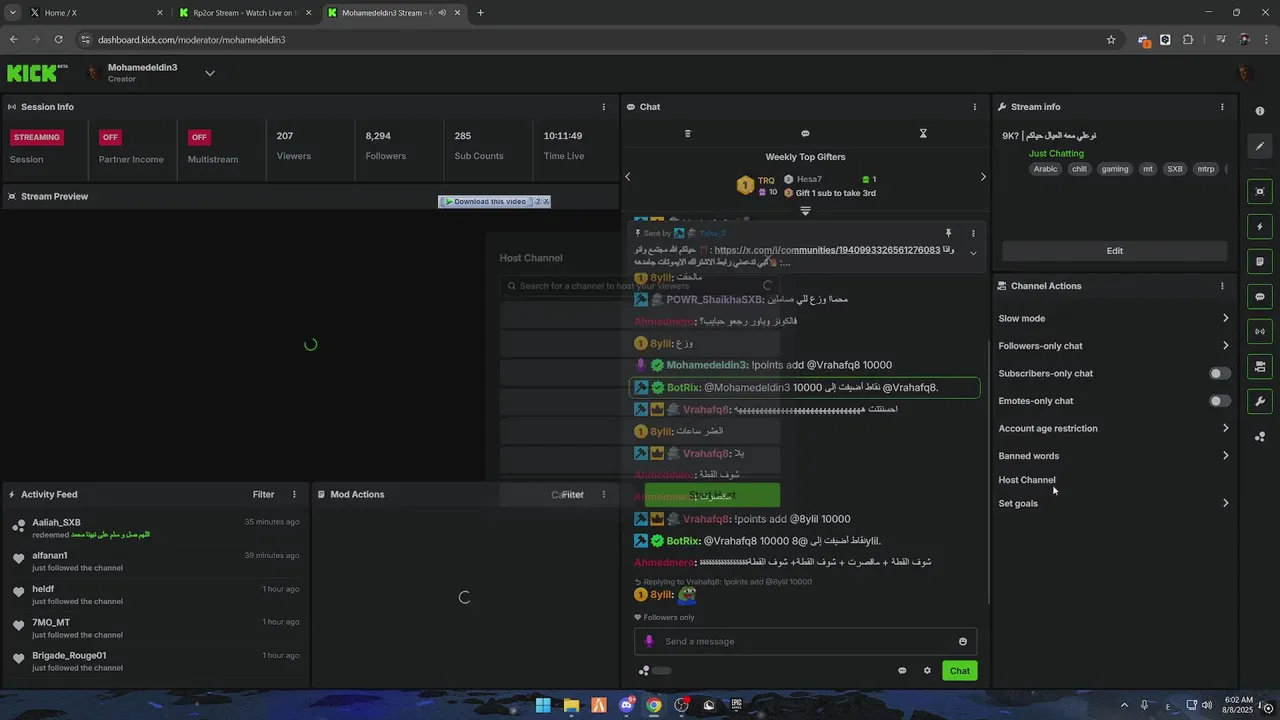The height and width of the screenshot is (720, 1280).
Task: Click the Filter button in the Activity Feed
Action: (x=263, y=494)
